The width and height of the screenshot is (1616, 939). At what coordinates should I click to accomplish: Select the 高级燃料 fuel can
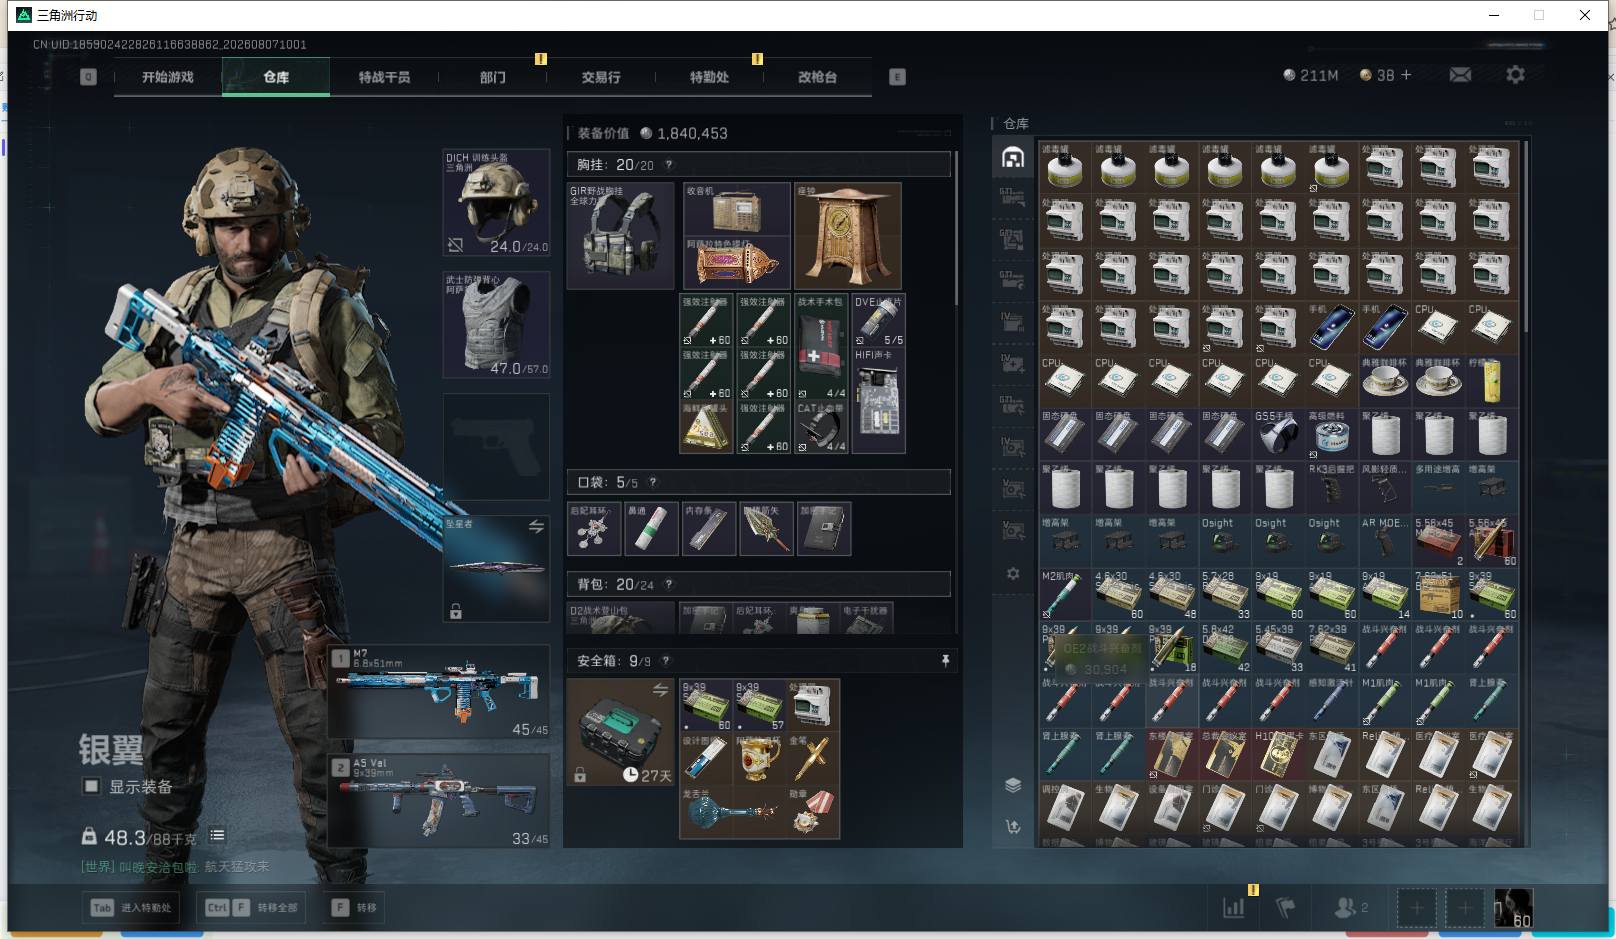[x=1331, y=434]
